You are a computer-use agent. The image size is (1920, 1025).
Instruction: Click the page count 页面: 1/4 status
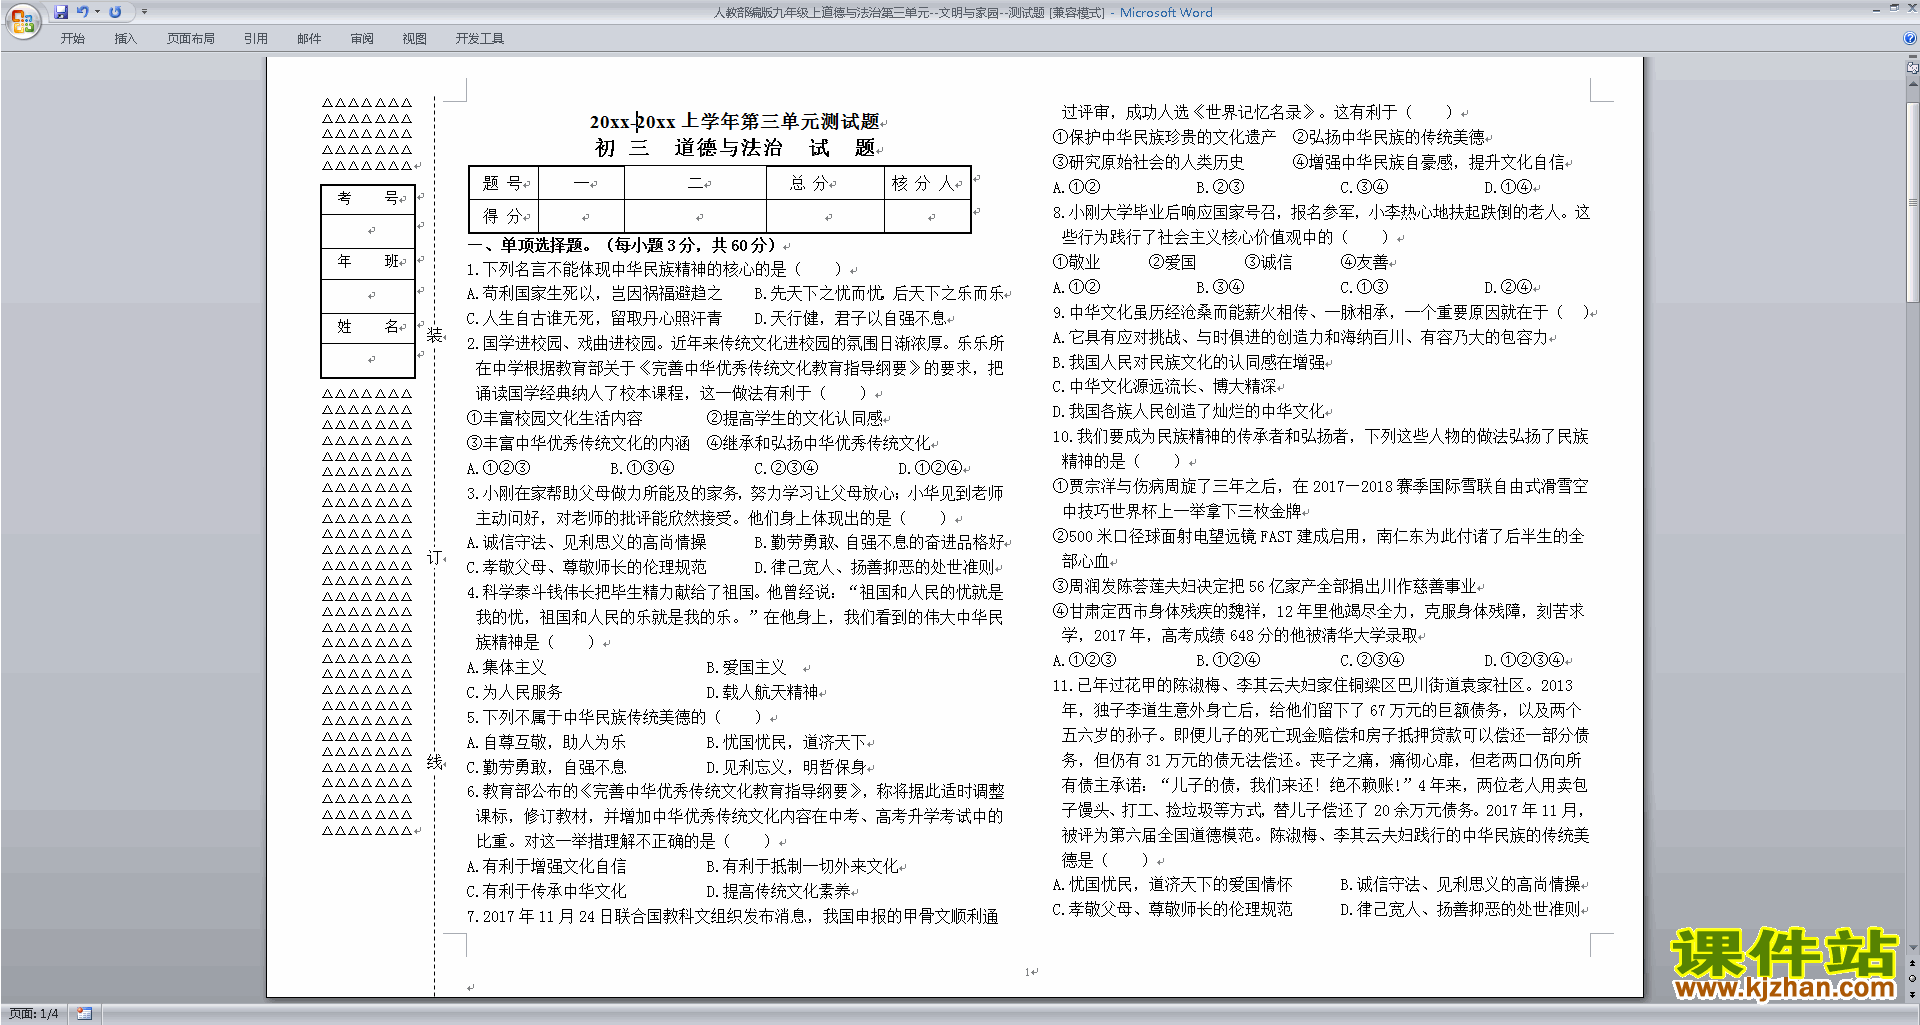coord(34,1014)
